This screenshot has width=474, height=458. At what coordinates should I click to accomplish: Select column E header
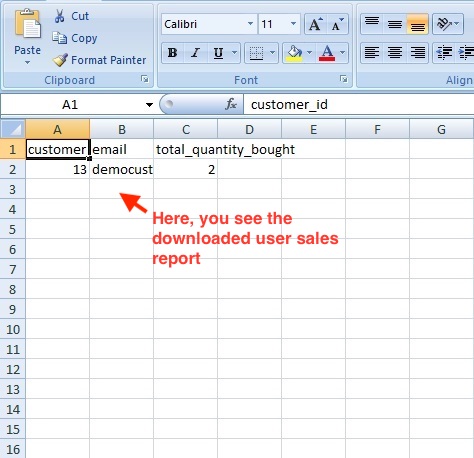(x=313, y=129)
